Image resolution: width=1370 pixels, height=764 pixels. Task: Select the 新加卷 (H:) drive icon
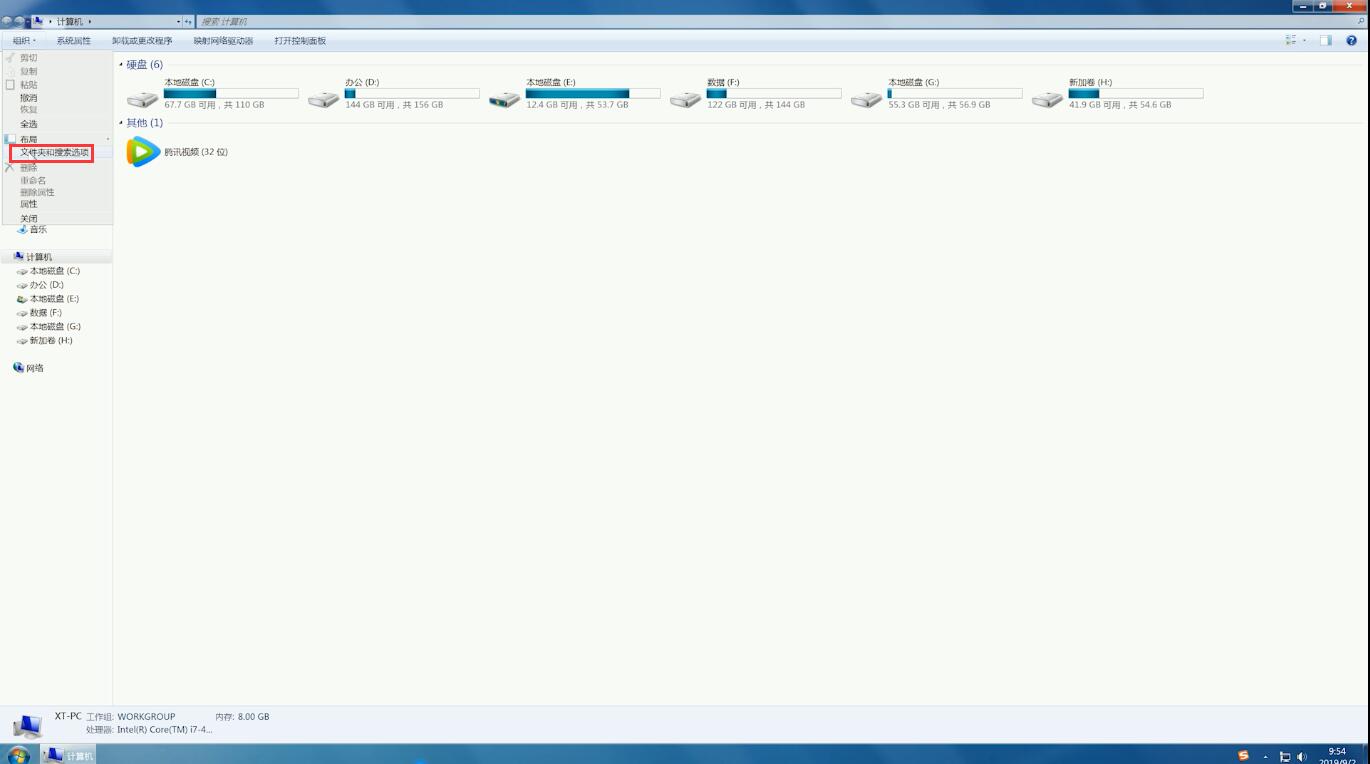click(1047, 99)
